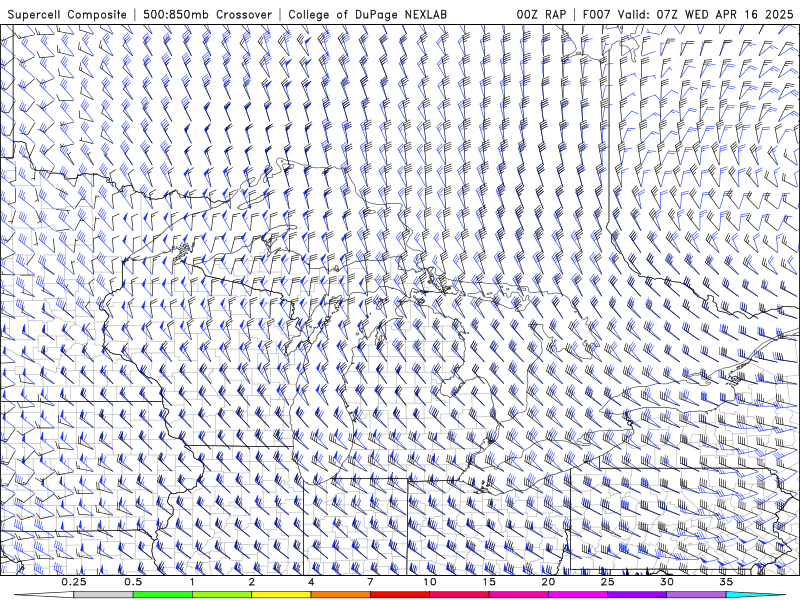Click the bright green 0.5–1 legend segment
Screen dimensions: 800x600
pos(163,595)
